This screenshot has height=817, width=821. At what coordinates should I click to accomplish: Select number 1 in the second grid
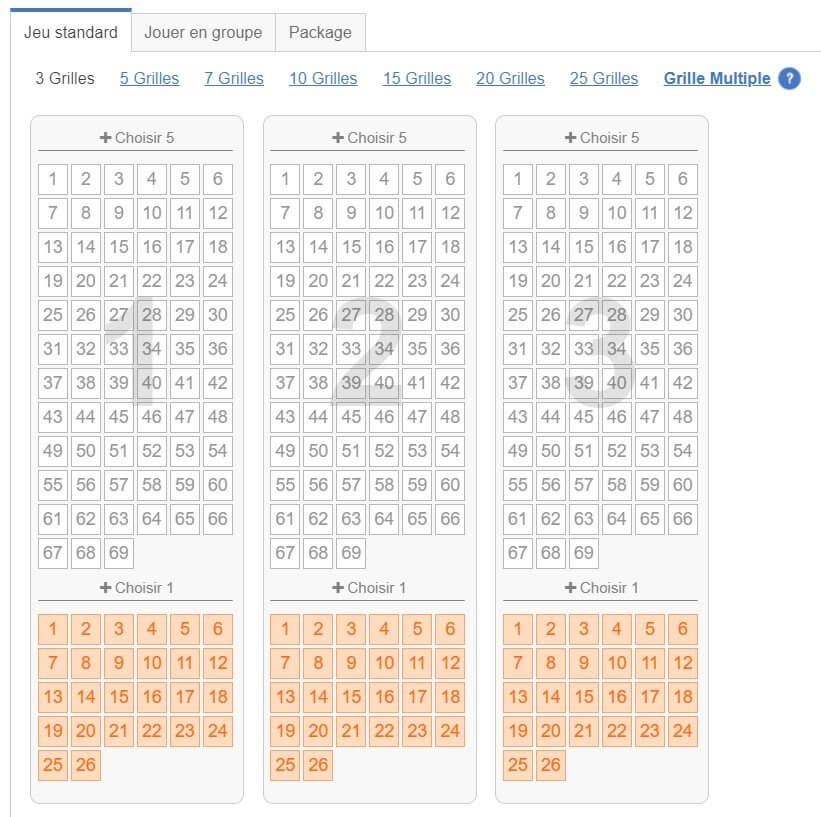[285, 179]
